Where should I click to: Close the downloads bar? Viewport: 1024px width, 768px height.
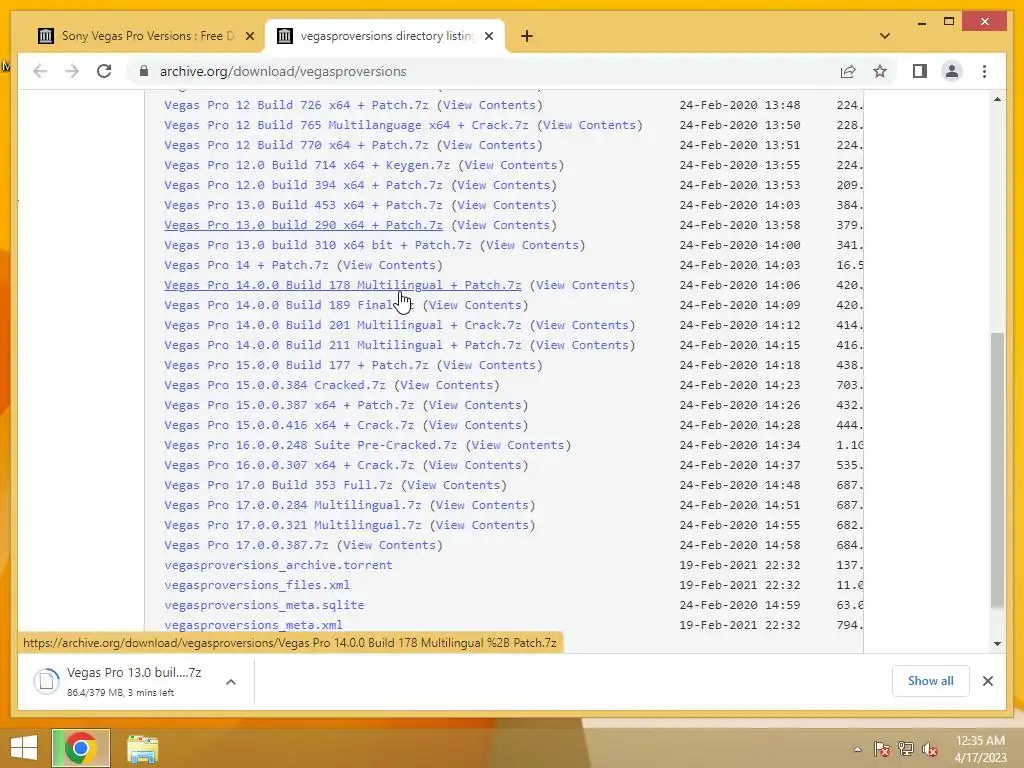pyautogui.click(x=988, y=681)
